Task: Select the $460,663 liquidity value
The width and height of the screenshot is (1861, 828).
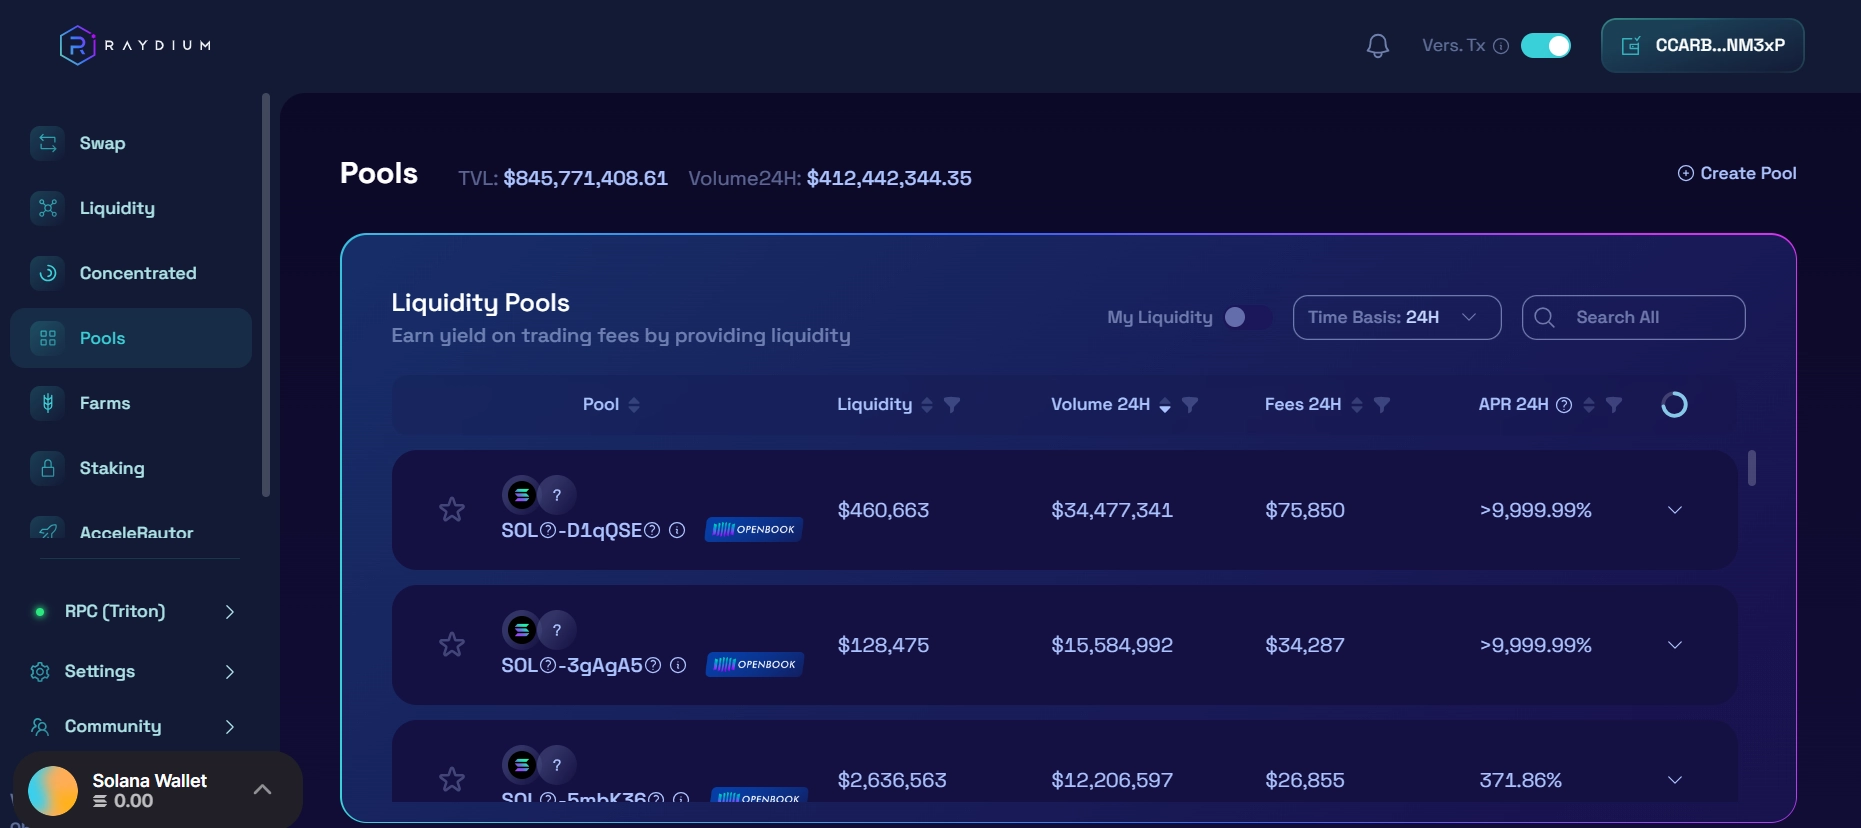Action: tap(883, 510)
